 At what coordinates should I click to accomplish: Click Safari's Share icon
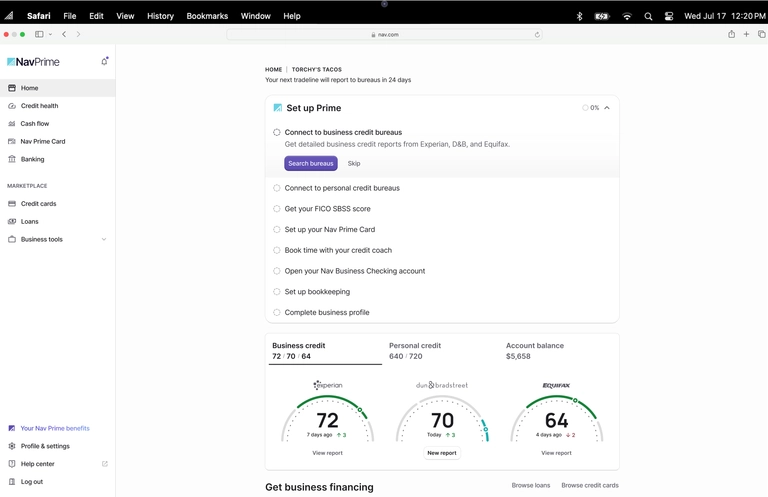731,34
